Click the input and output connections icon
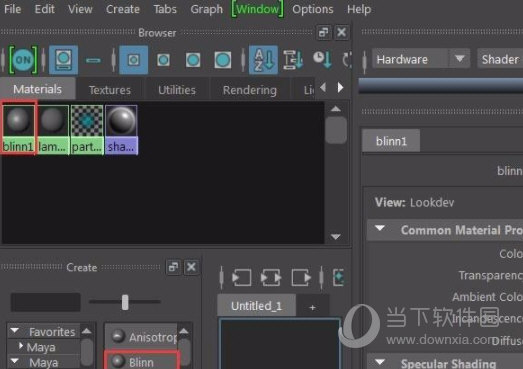Viewport: 523px width, 369px height. click(x=271, y=277)
